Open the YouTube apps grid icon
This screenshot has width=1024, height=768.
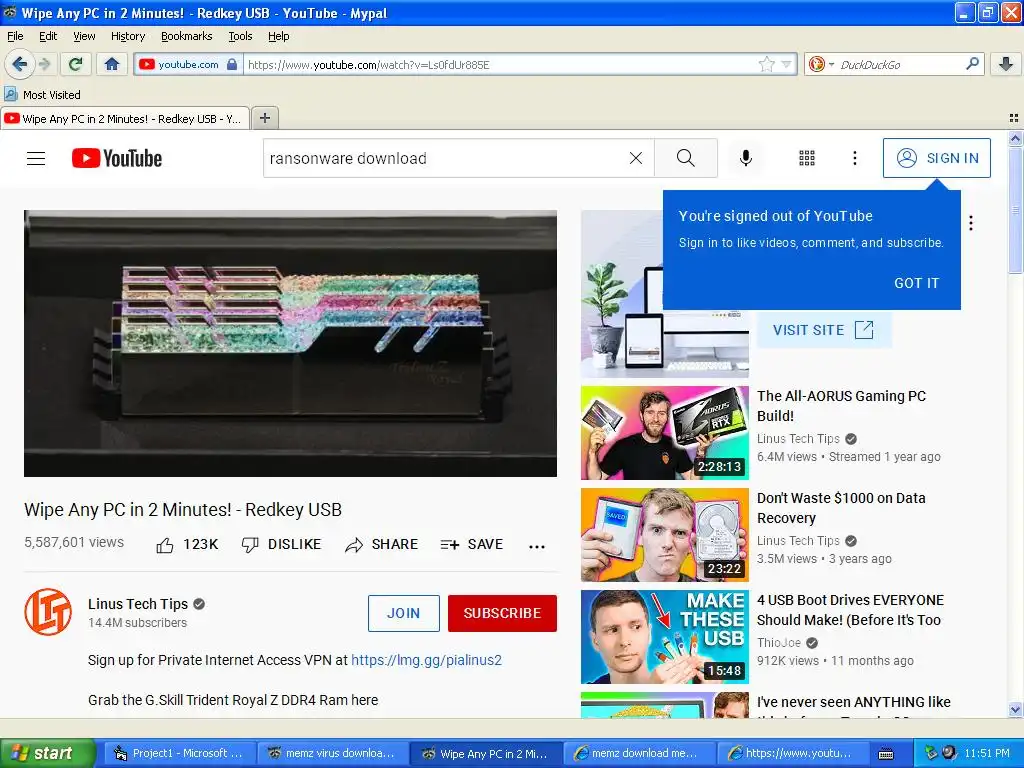click(x=807, y=158)
